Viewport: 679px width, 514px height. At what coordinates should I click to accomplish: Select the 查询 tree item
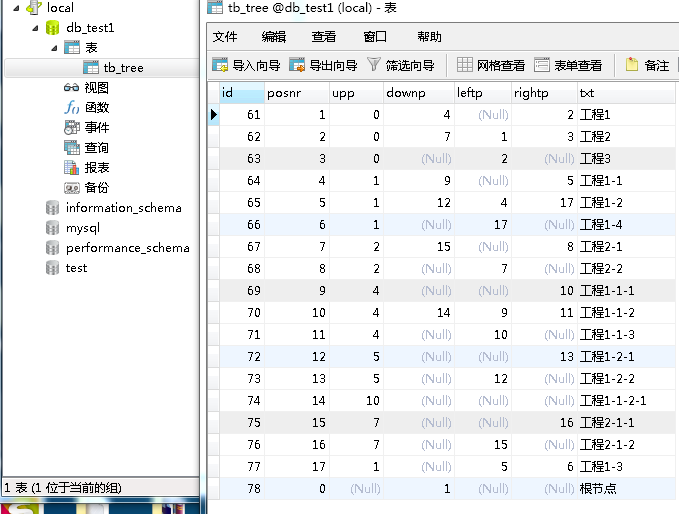(x=87, y=148)
